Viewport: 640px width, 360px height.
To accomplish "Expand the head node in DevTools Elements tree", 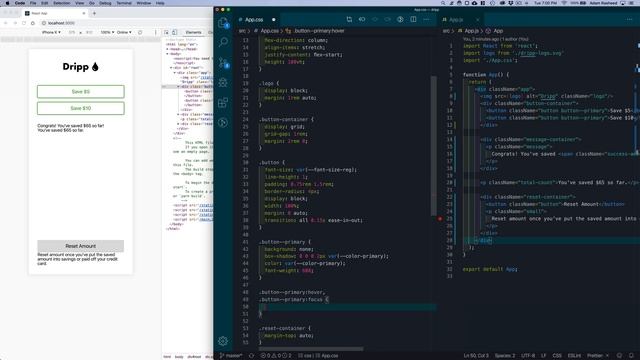I will 167,49.
